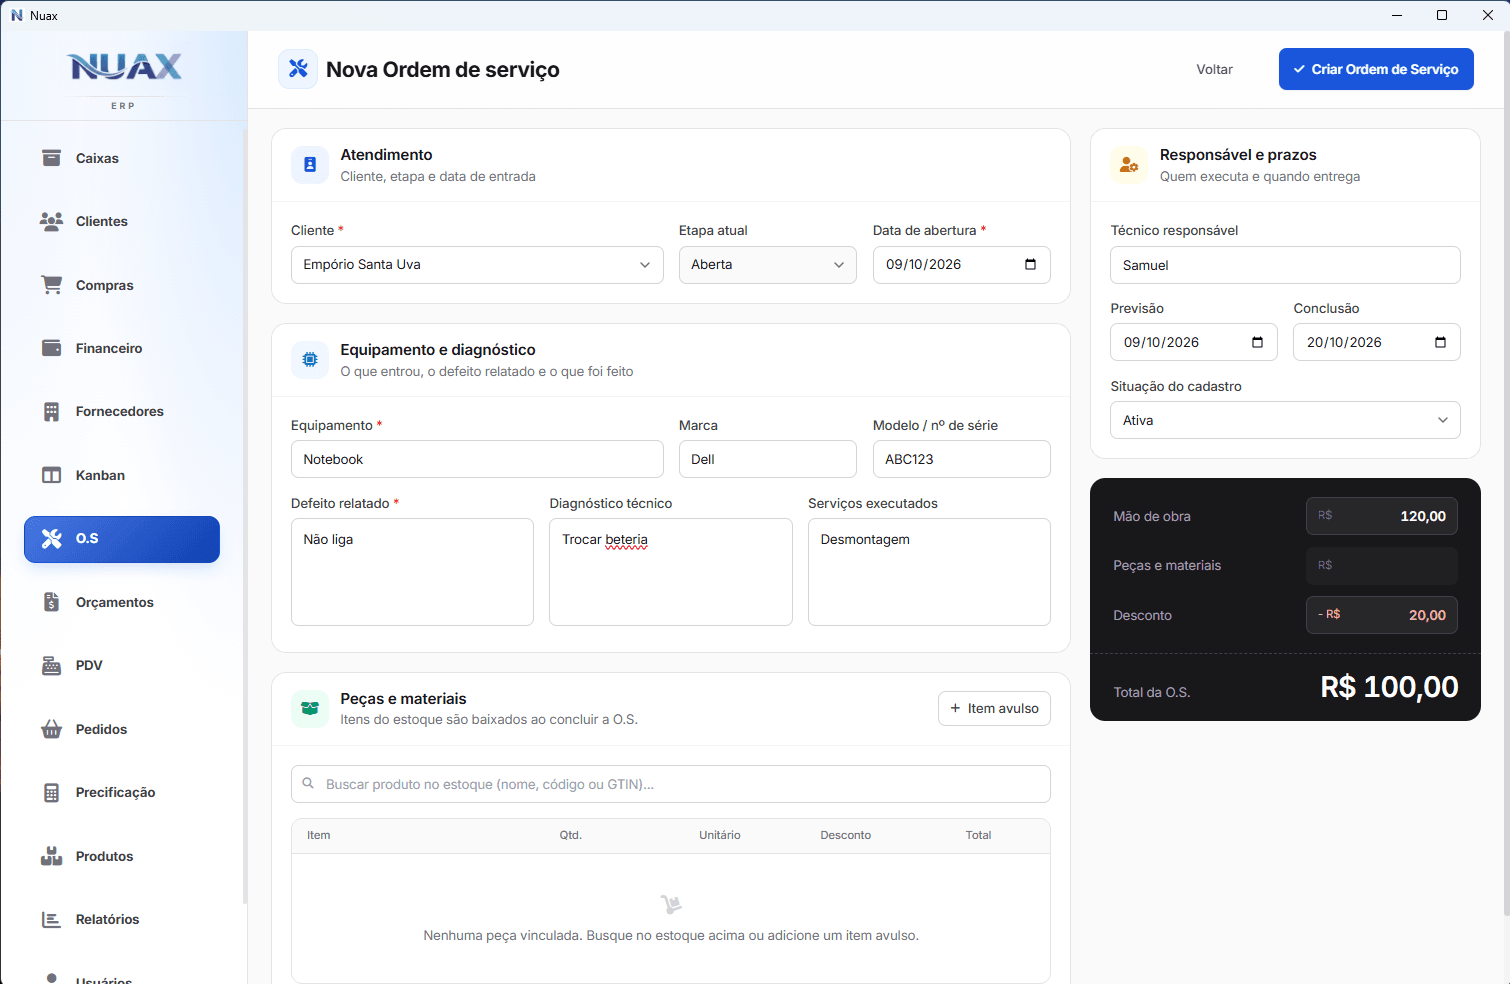The width and height of the screenshot is (1510, 984).
Task: Click the Produtos boxes icon
Action: (51, 856)
